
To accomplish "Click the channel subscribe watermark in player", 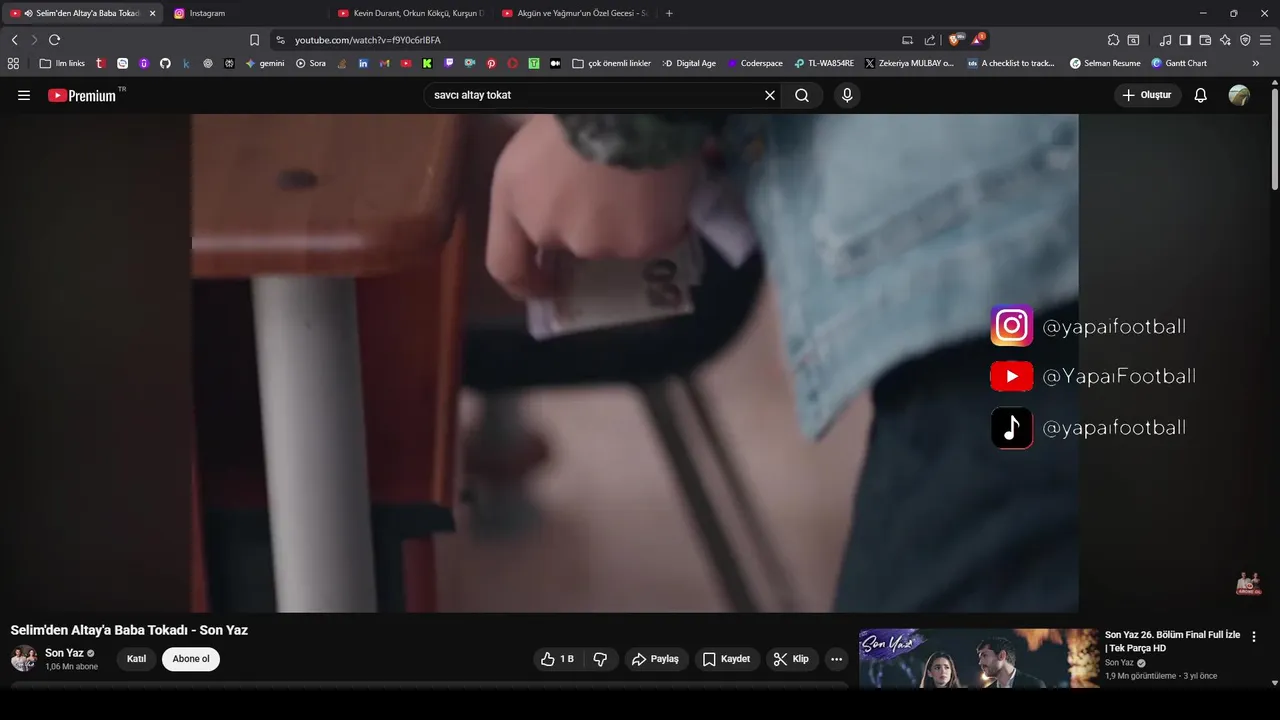I will 1248,584.
